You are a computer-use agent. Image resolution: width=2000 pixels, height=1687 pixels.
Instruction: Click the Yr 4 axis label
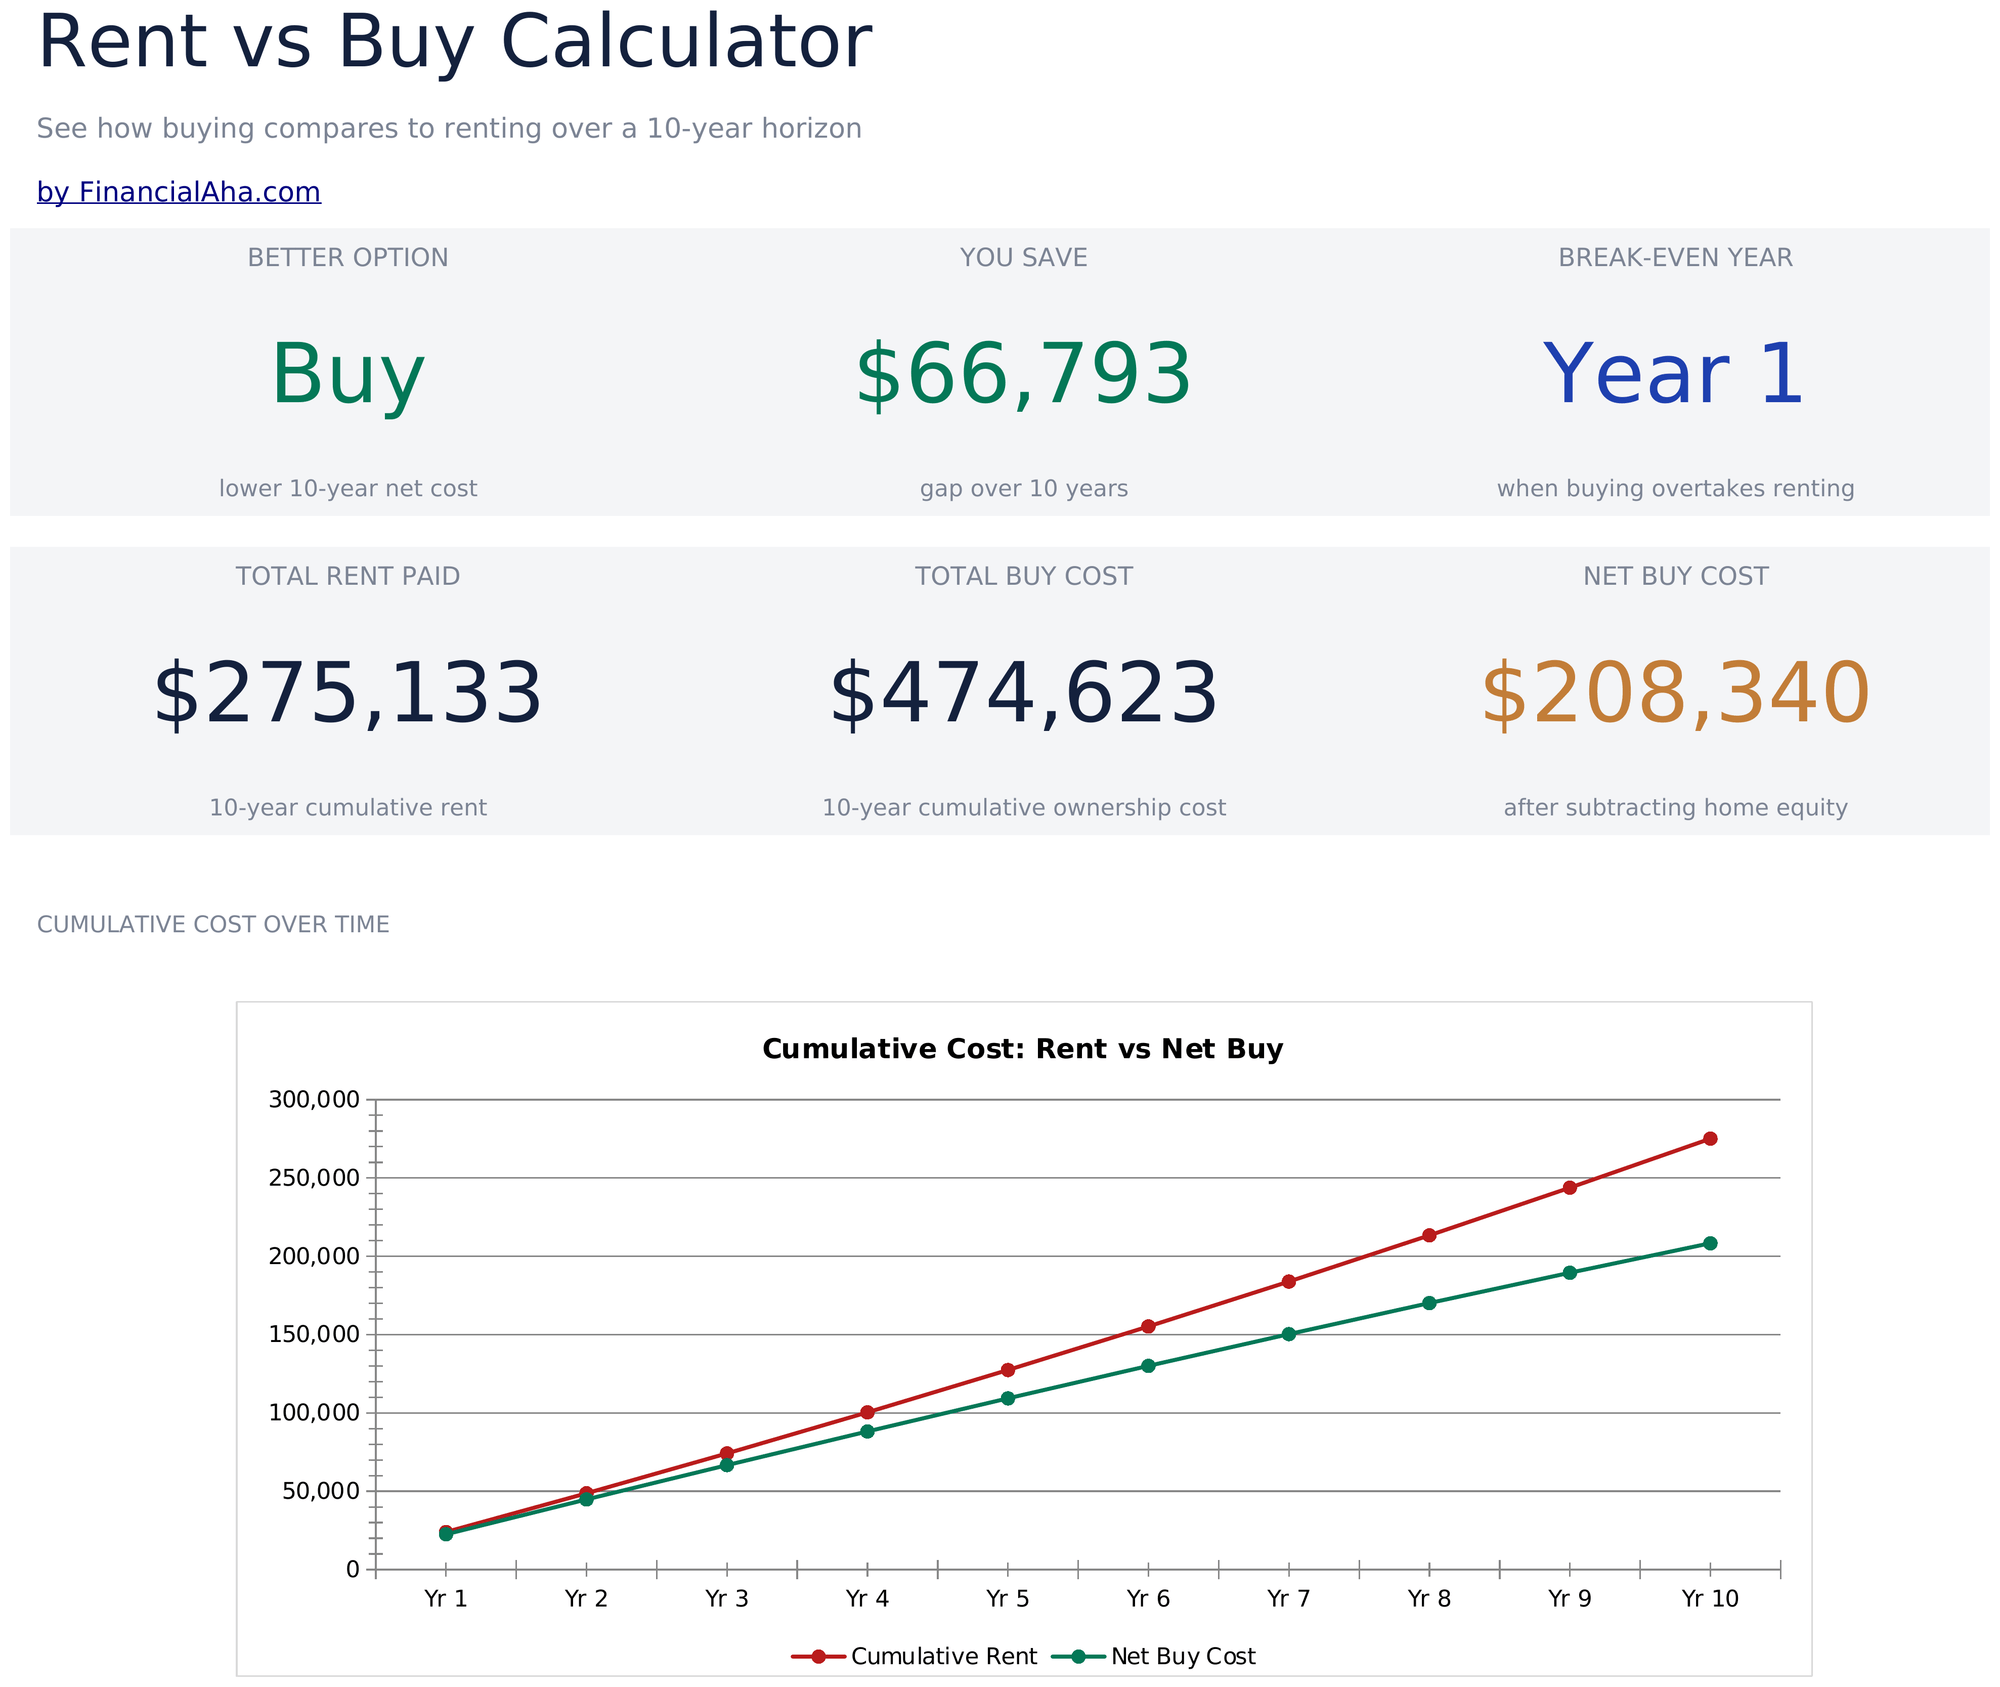point(867,1598)
